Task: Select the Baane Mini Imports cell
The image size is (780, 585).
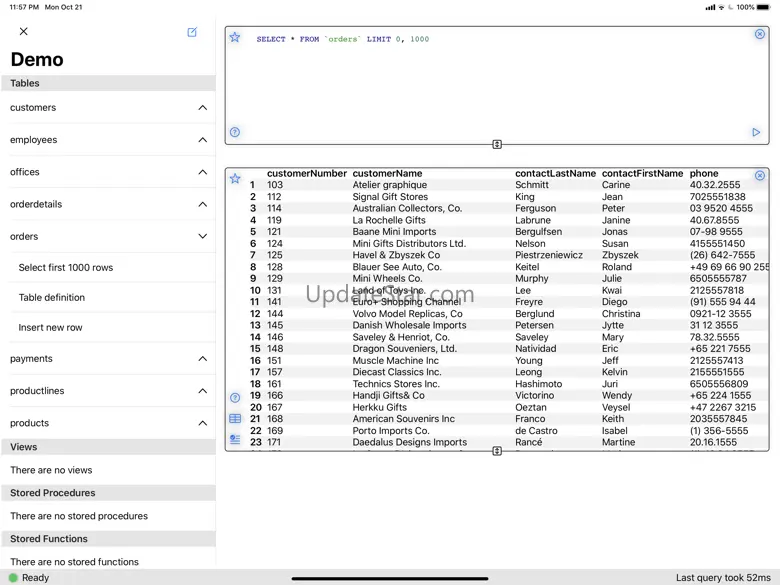Action: pos(394,231)
